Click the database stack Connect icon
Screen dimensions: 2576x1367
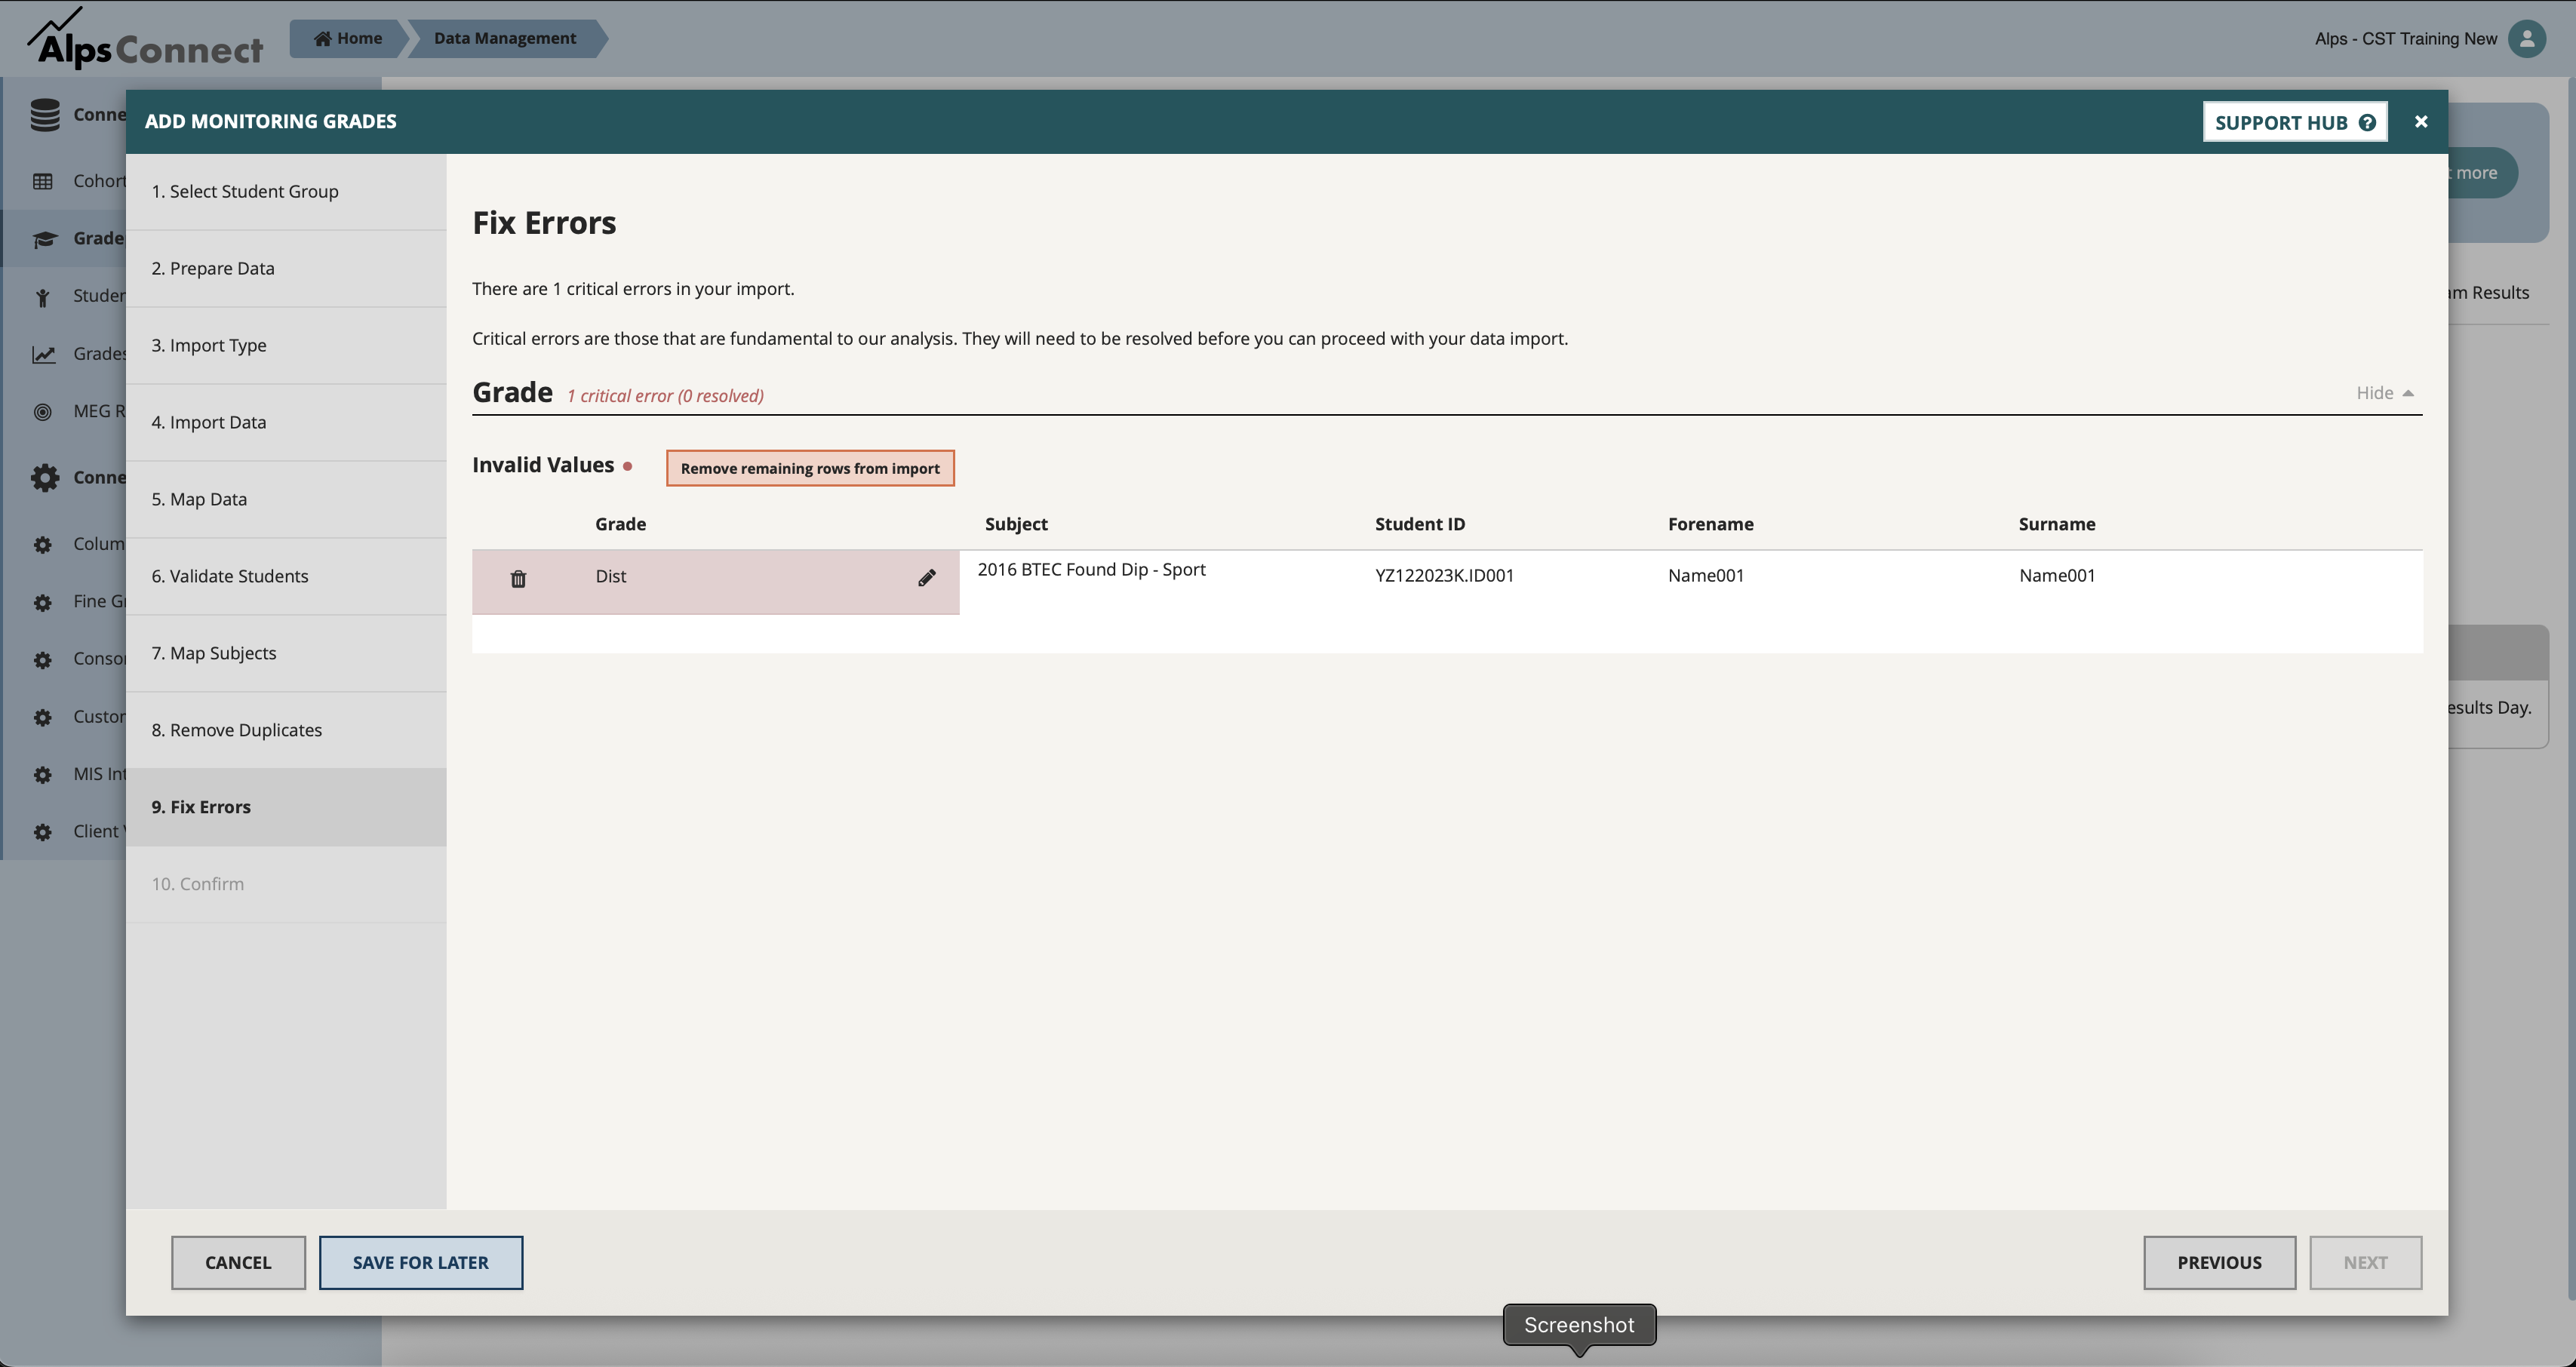point(45,115)
